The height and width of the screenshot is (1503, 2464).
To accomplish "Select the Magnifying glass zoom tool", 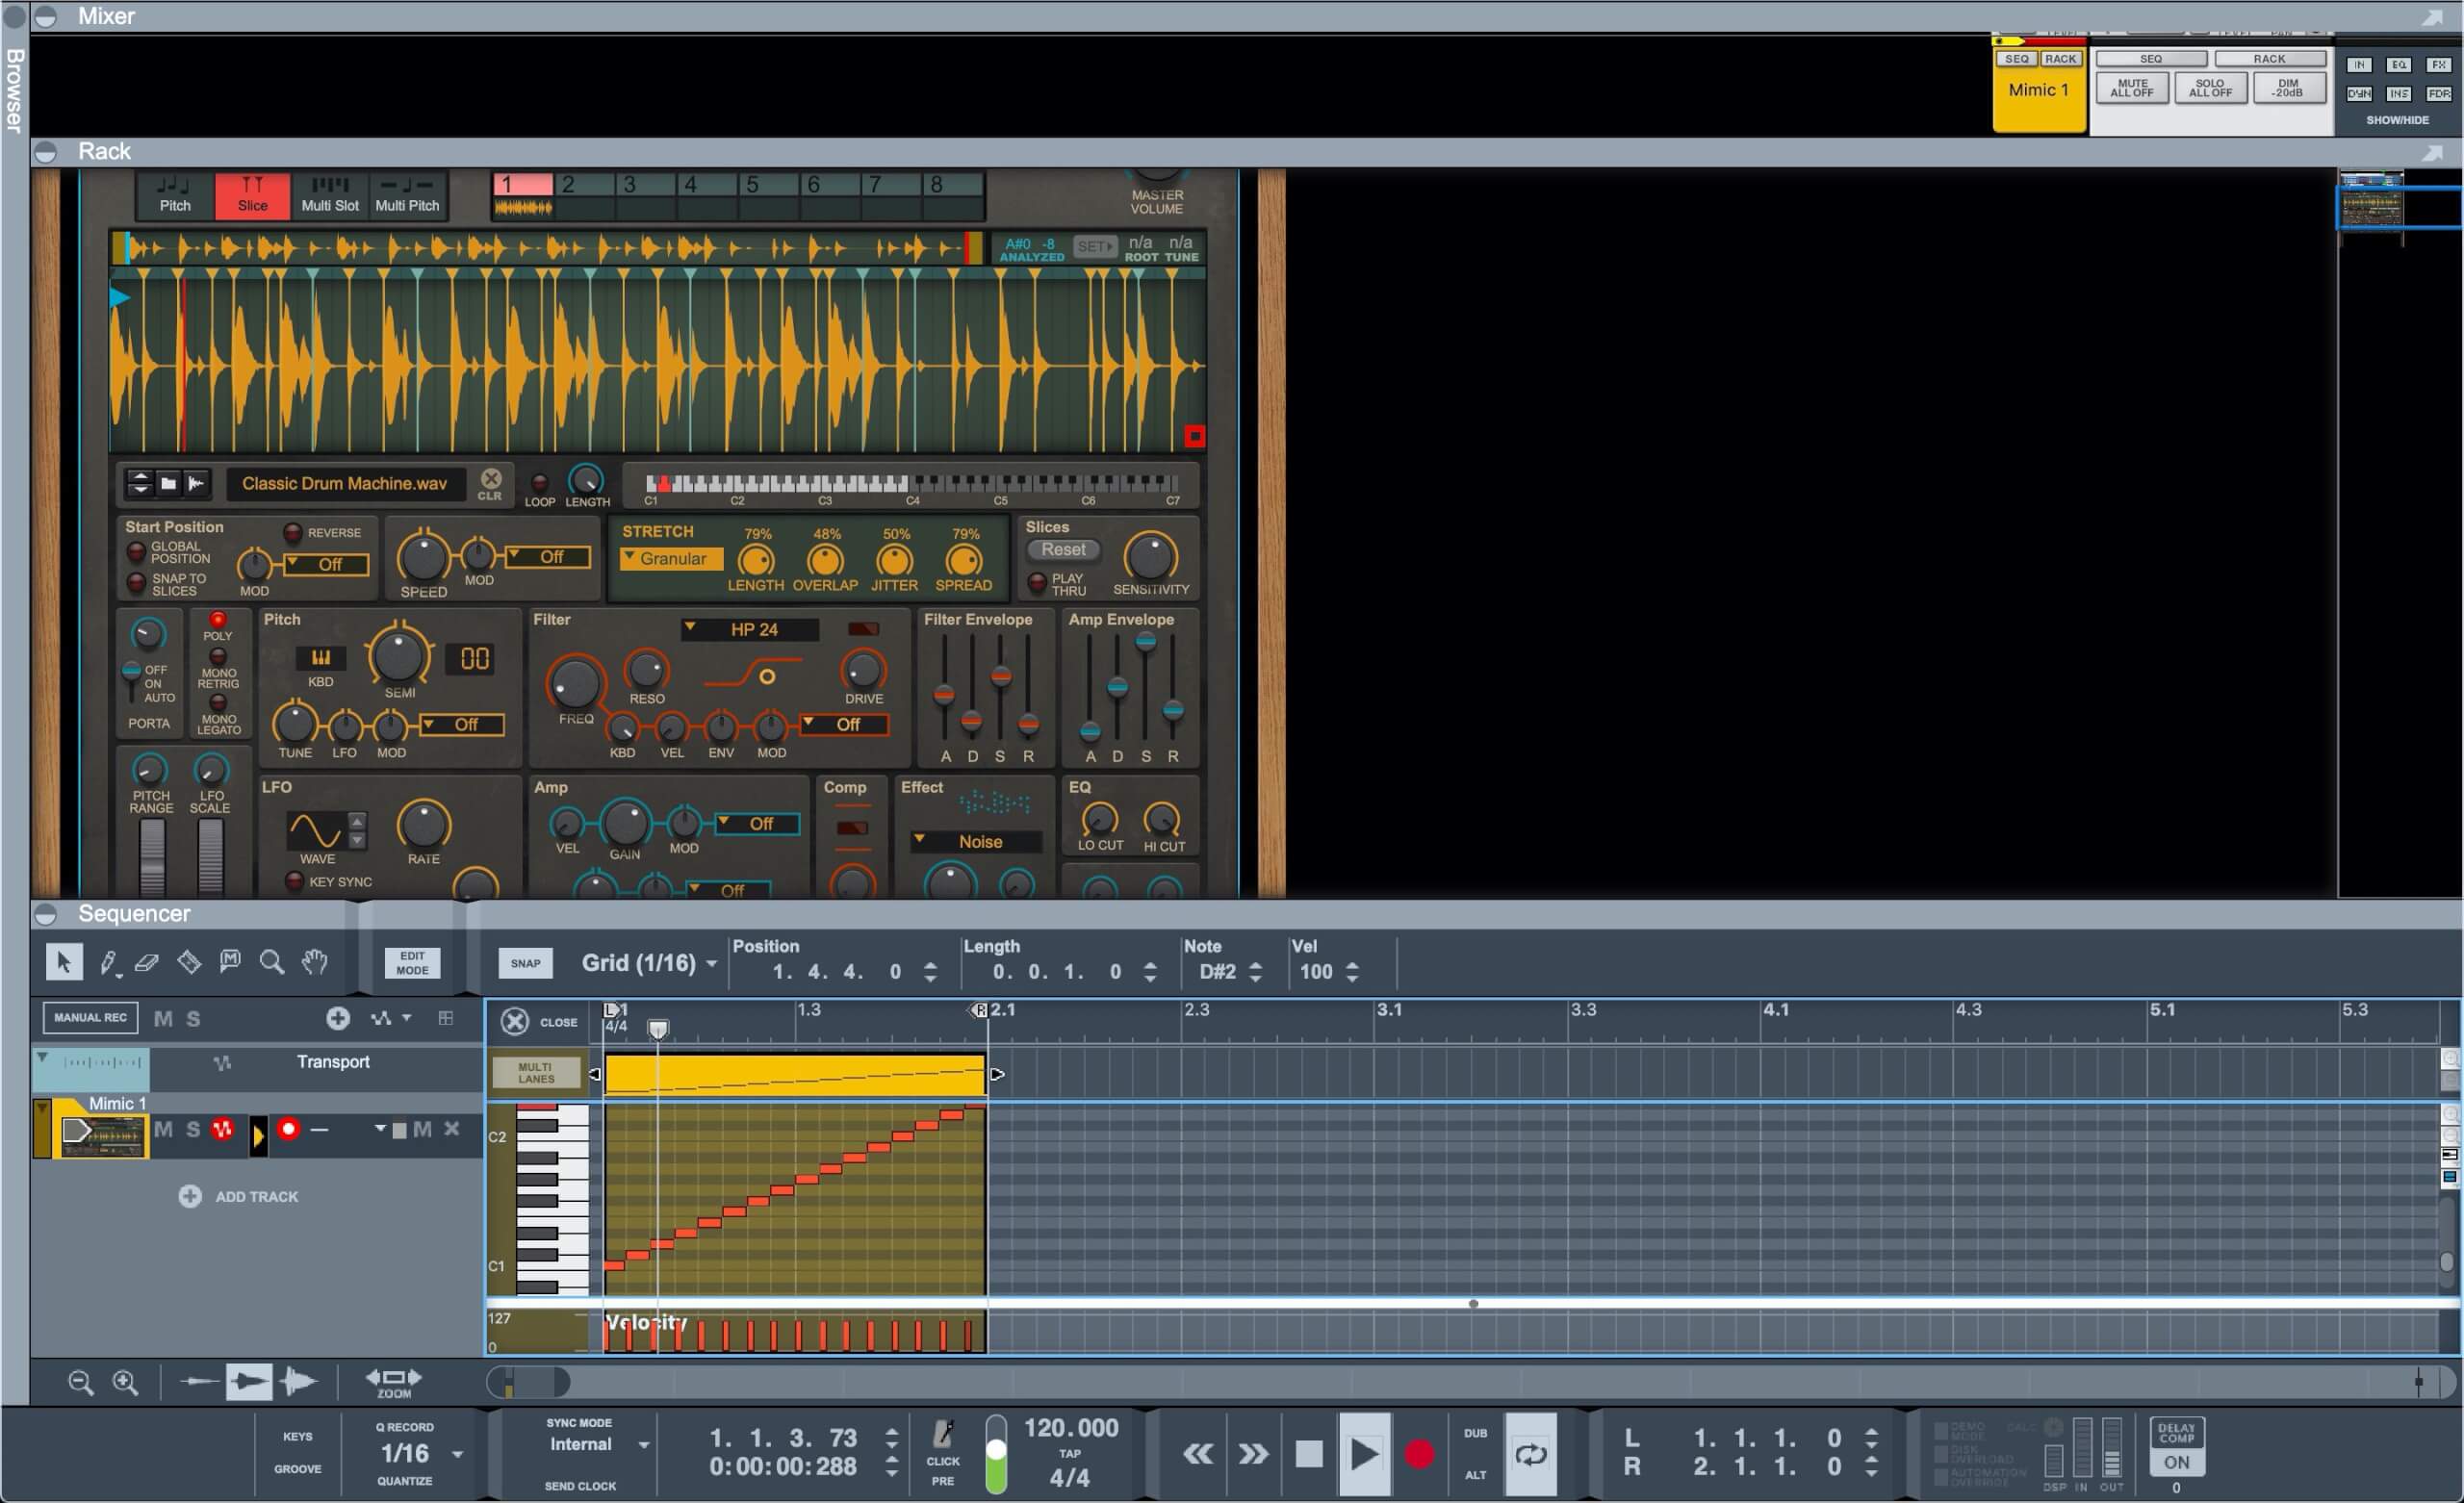I will coord(271,962).
